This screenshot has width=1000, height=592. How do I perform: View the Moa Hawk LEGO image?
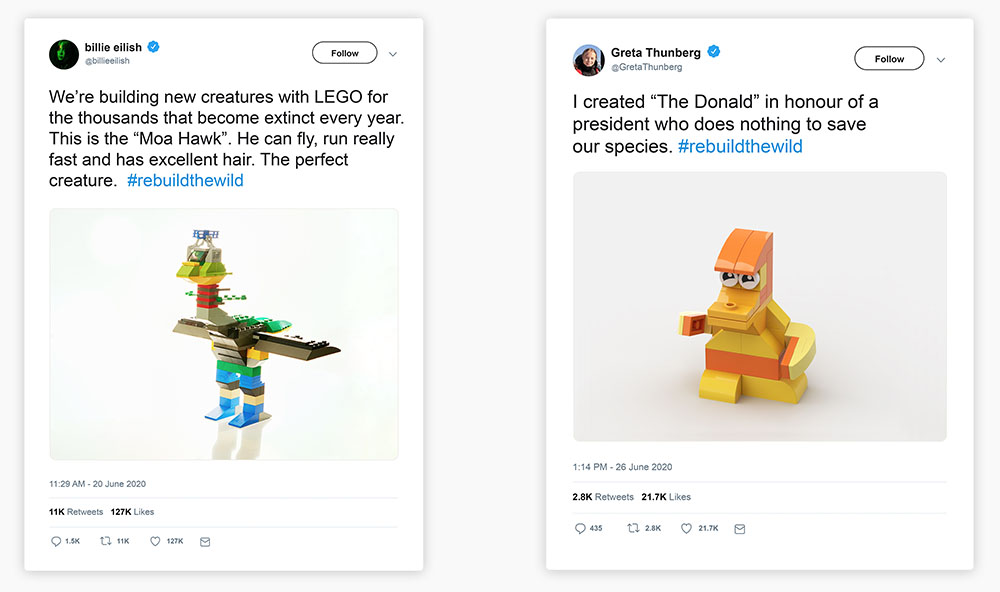(224, 334)
